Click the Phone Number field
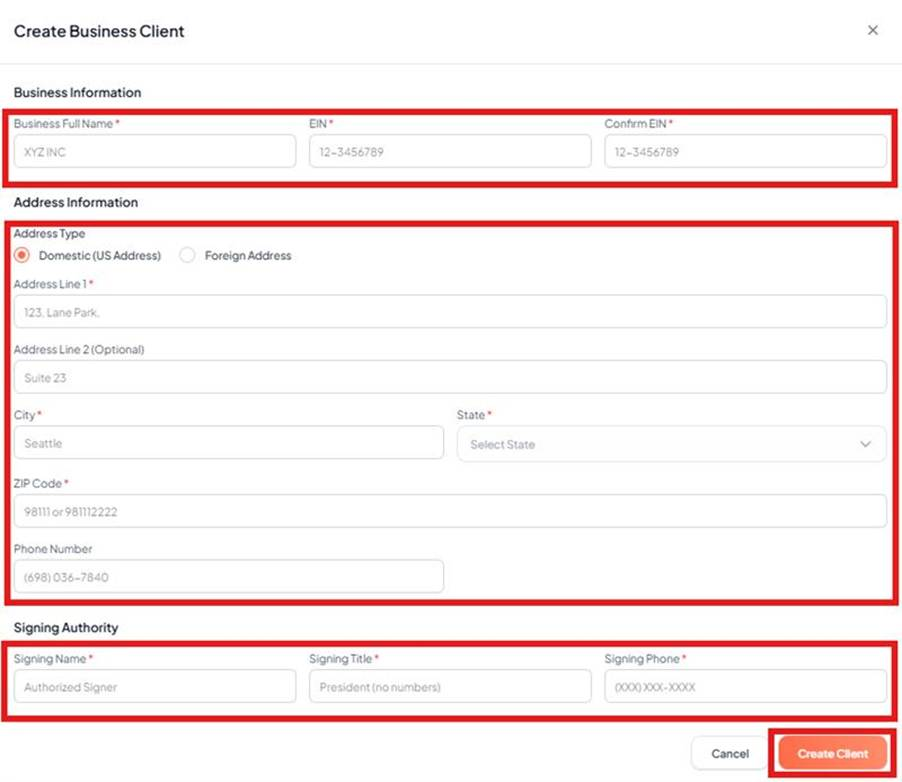Viewport: 902px width, 782px height. (x=229, y=576)
